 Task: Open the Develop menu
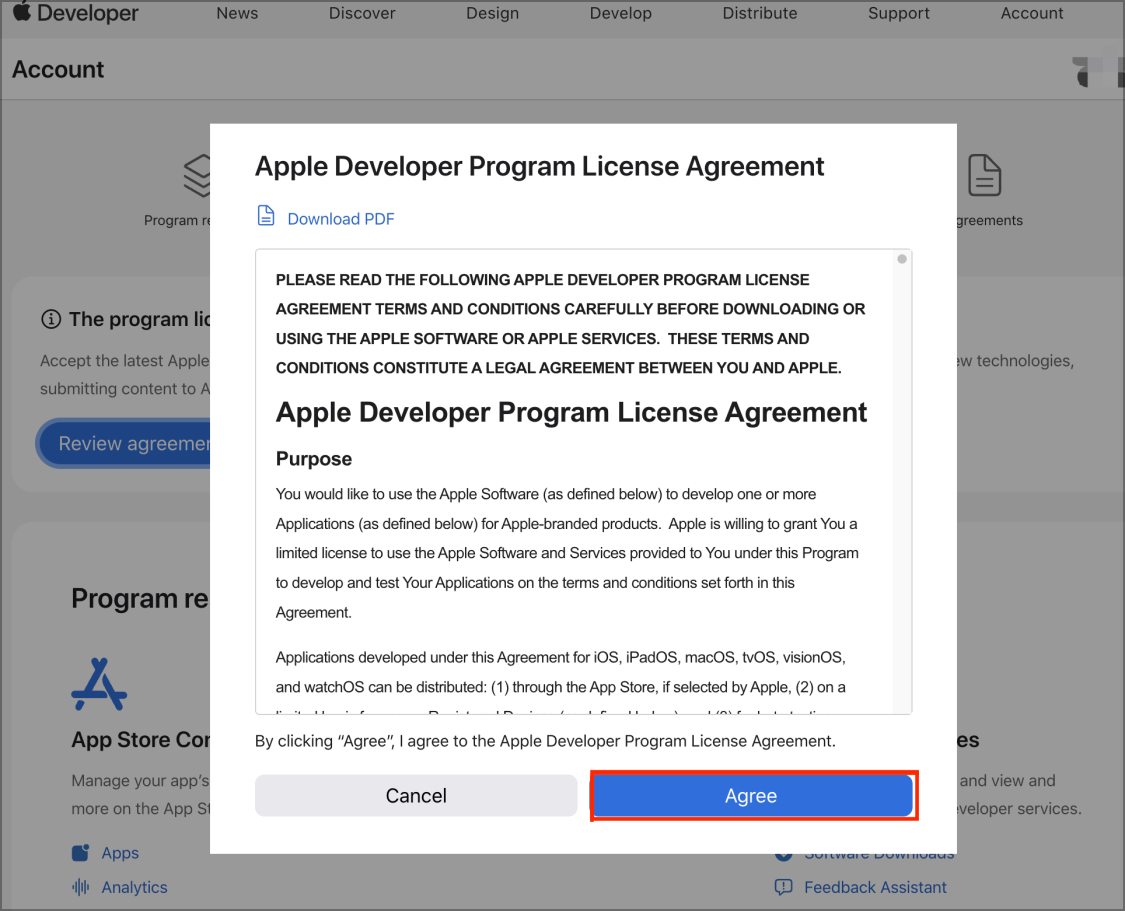(x=620, y=13)
